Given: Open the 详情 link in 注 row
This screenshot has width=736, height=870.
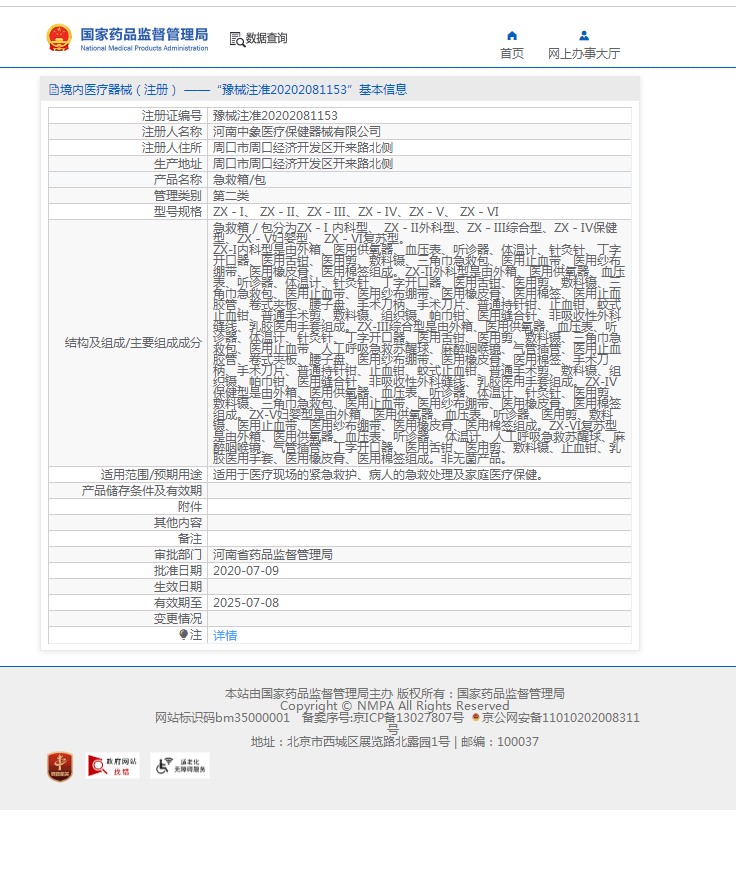Looking at the screenshot, I should tap(225, 635).
